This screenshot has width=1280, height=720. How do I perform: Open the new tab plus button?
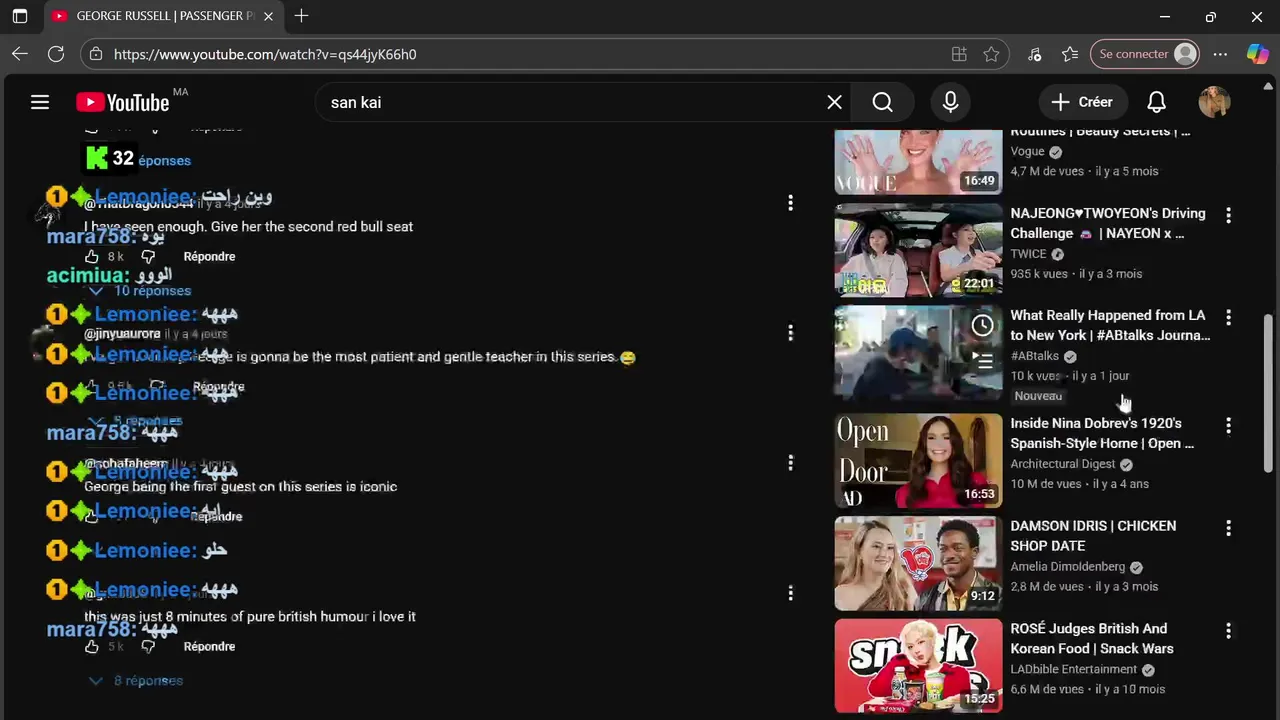[301, 16]
